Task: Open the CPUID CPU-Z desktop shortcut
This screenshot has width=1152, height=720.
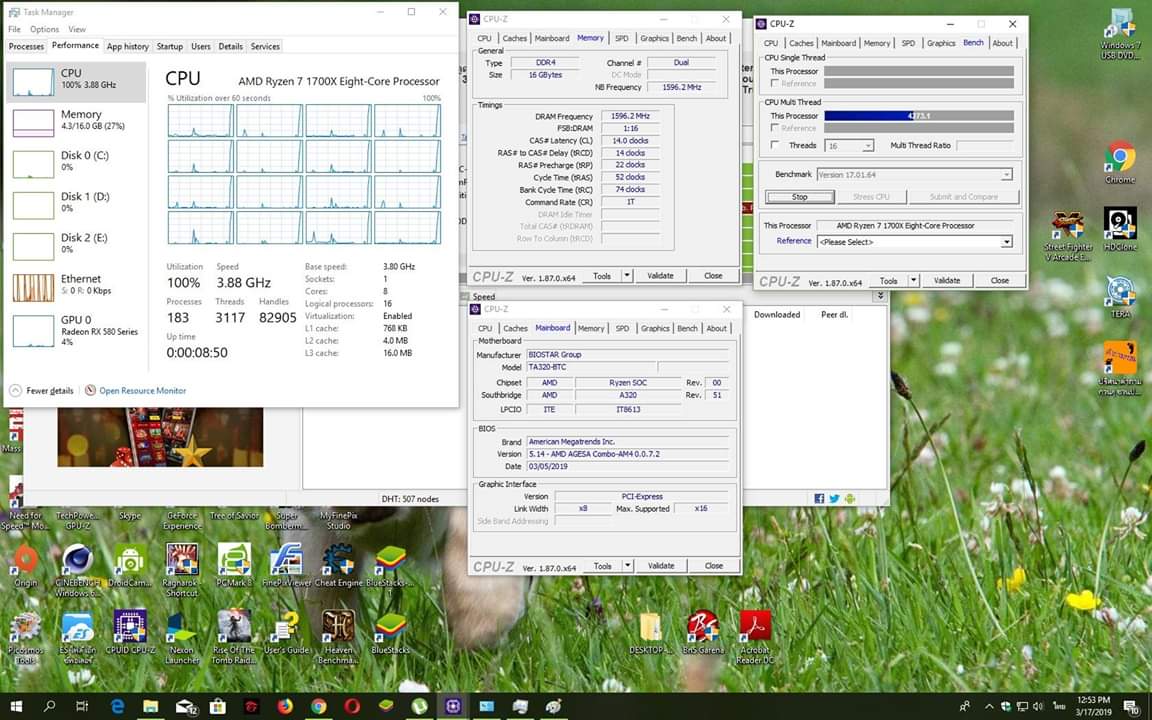Action: tap(130, 633)
